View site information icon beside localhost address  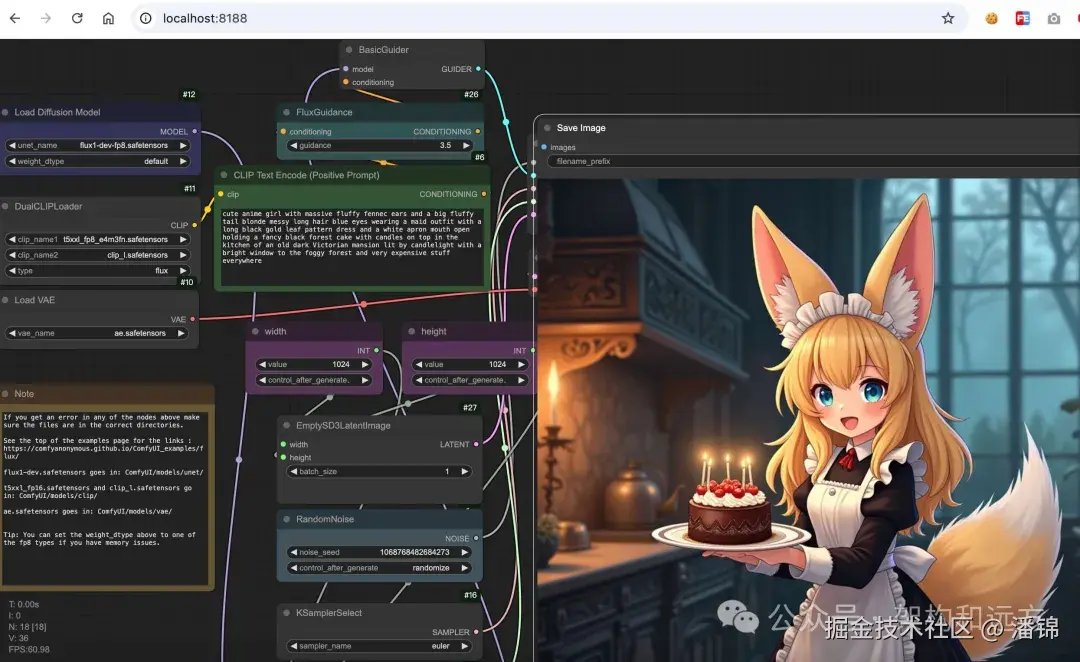click(x=146, y=19)
